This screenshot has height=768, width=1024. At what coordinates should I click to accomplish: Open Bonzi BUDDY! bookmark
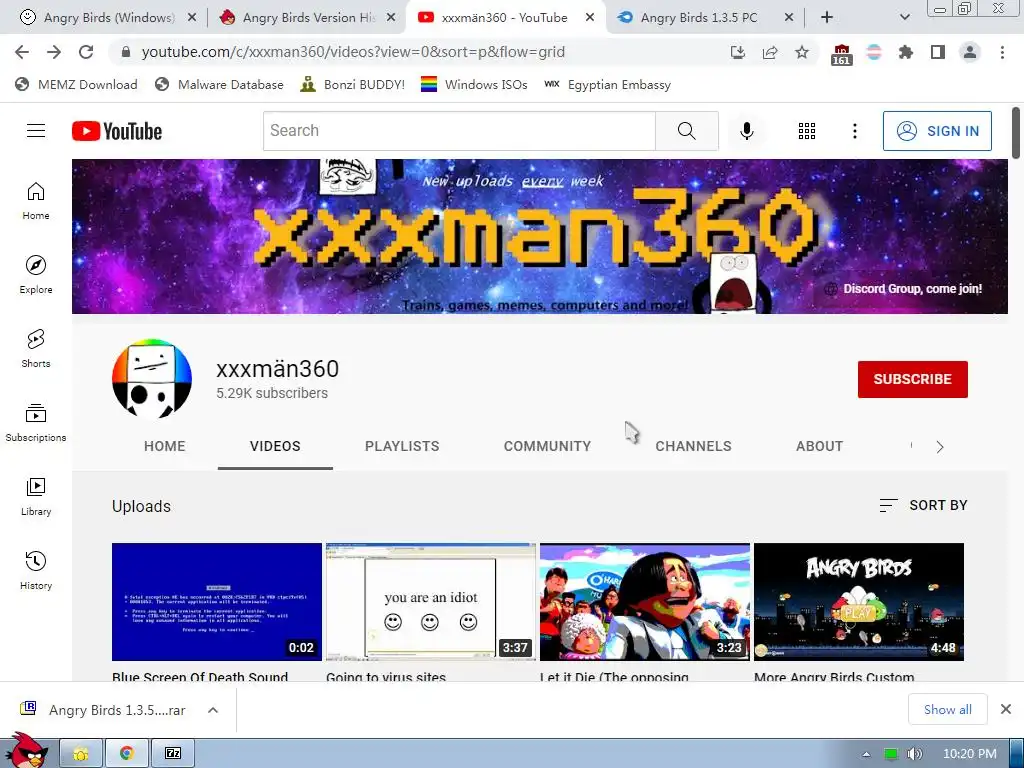pos(353,84)
